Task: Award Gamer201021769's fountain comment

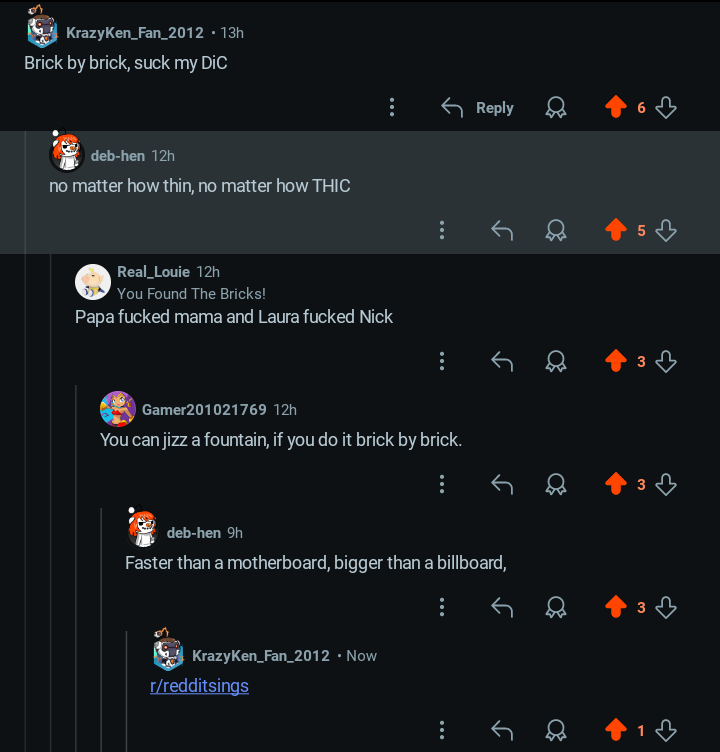Action: 555,484
